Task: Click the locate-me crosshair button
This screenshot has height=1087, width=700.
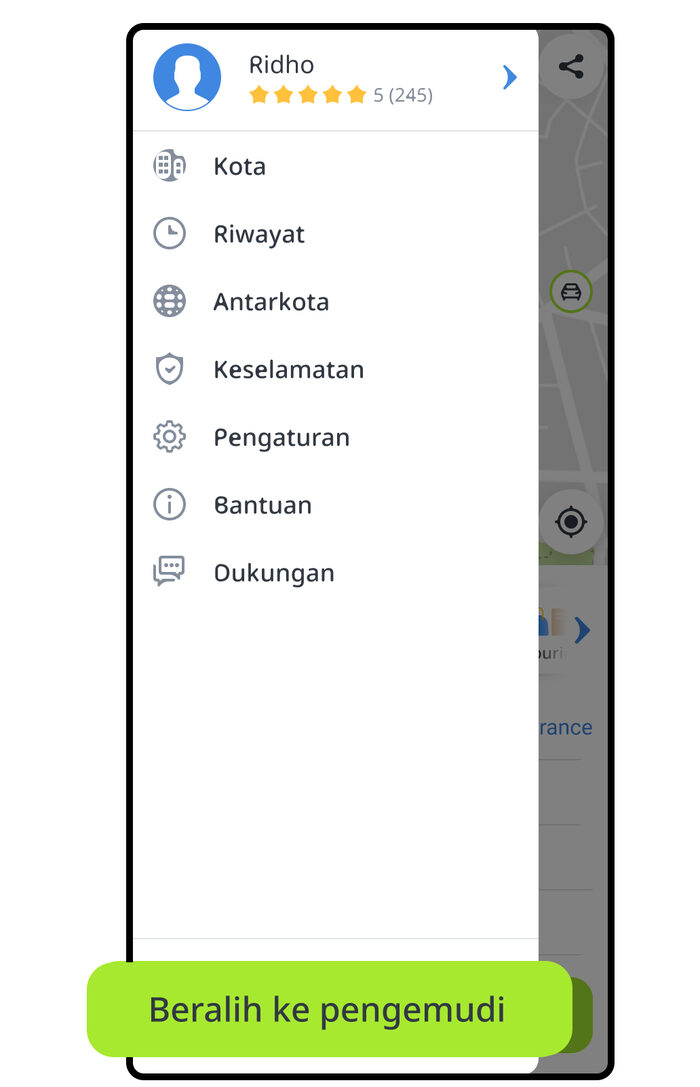Action: pyautogui.click(x=571, y=521)
